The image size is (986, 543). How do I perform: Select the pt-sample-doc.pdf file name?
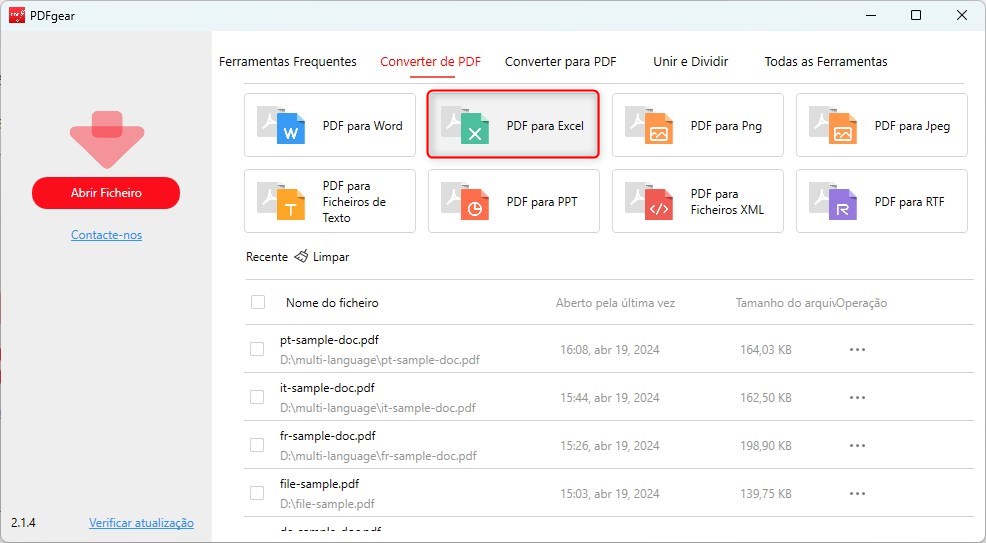330,340
